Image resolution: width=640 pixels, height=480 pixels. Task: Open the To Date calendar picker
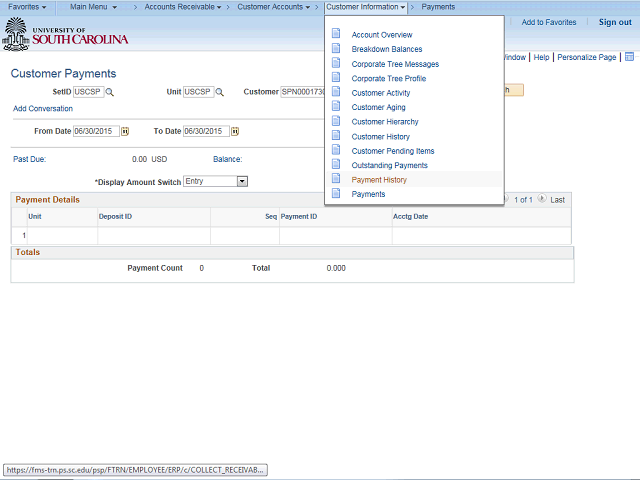pos(236,131)
